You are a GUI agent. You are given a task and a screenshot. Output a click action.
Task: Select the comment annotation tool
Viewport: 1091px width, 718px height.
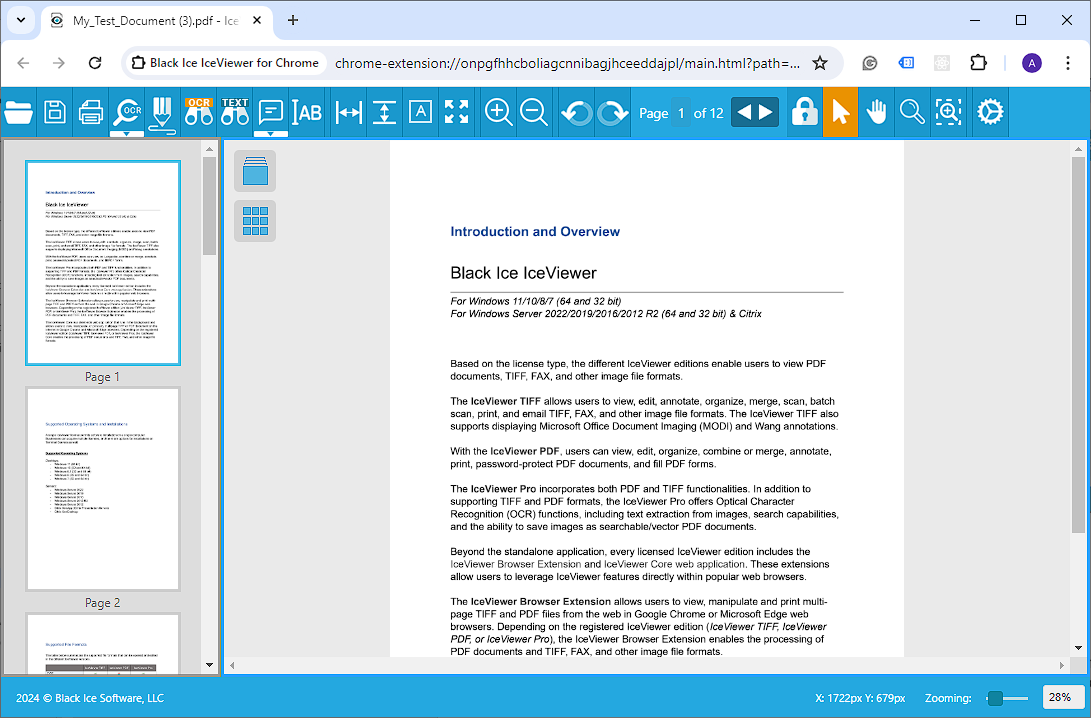click(271, 111)
